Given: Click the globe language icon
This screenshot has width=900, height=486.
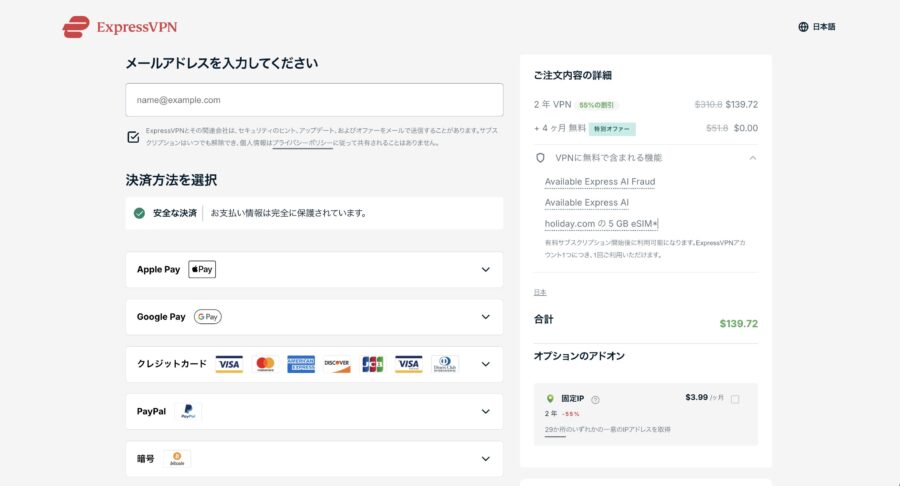Looking at the screenshot, I should click(x=803, y=27).
